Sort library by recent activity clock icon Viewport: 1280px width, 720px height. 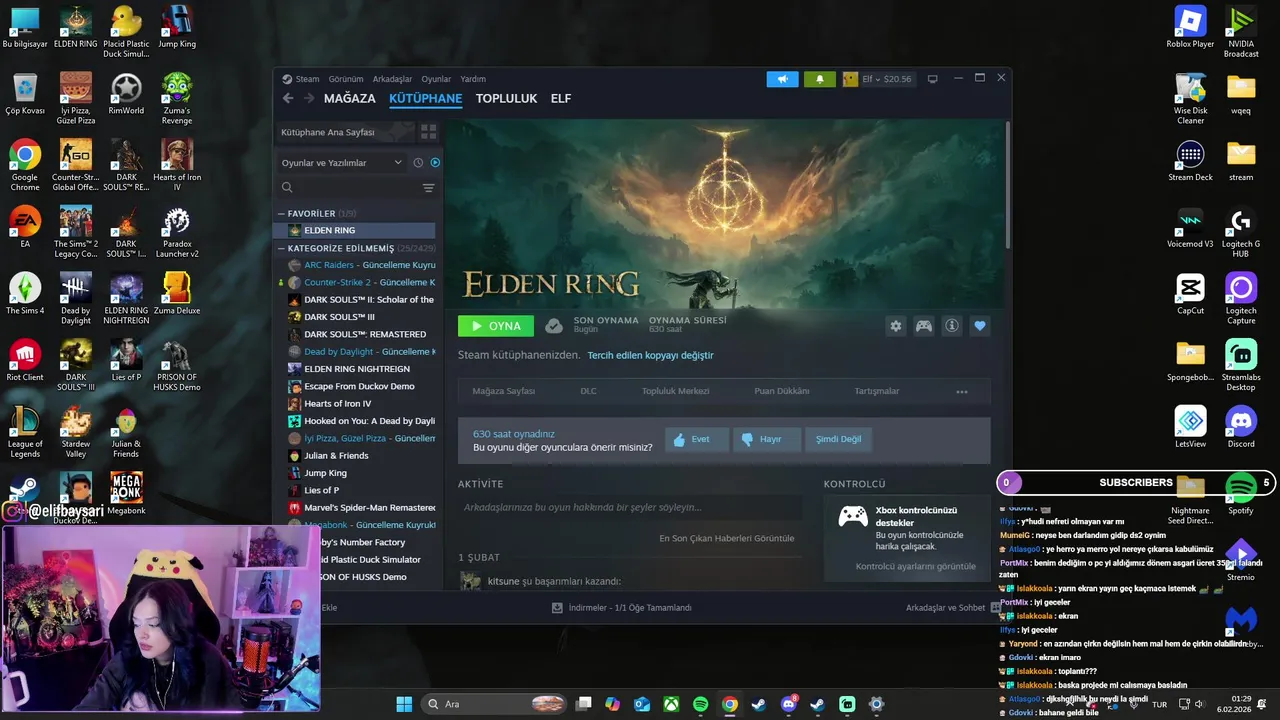pyautogui.click(x=418, y=163)
